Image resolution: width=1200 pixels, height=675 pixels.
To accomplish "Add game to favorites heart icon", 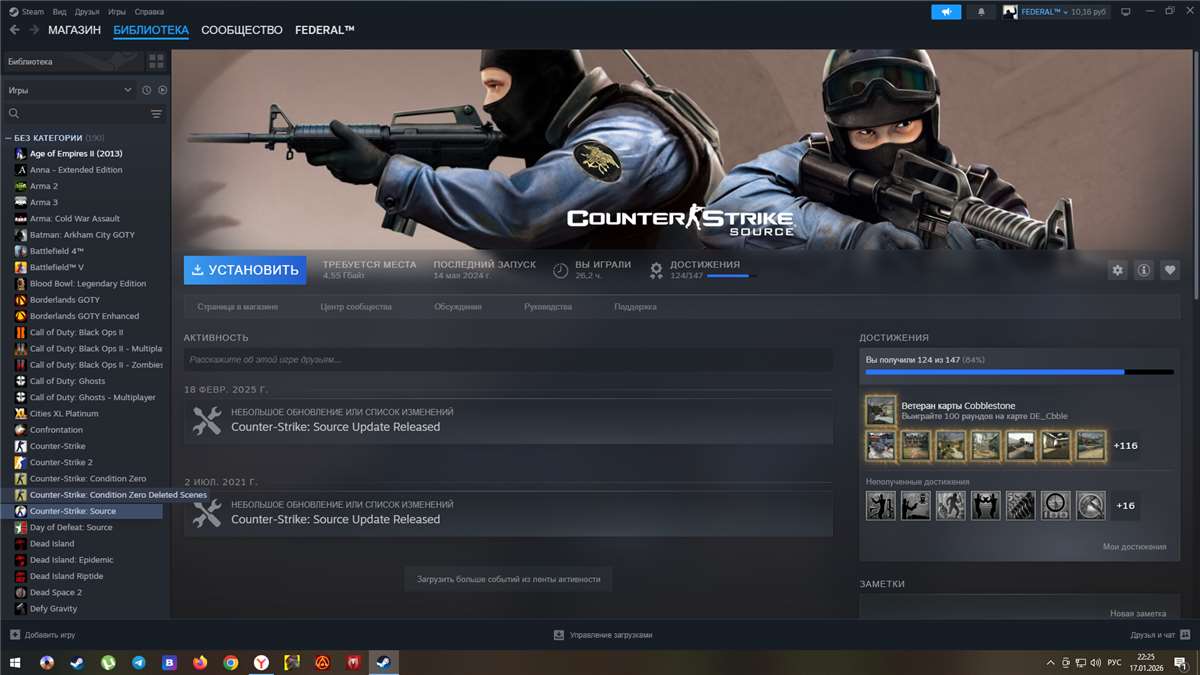I will [x=1169, y=270].
